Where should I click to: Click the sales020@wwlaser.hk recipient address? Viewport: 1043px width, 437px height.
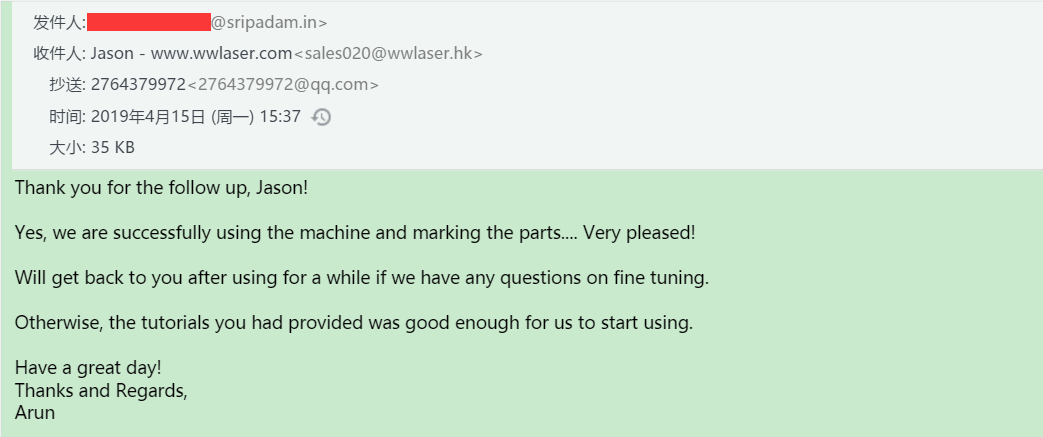388,54
